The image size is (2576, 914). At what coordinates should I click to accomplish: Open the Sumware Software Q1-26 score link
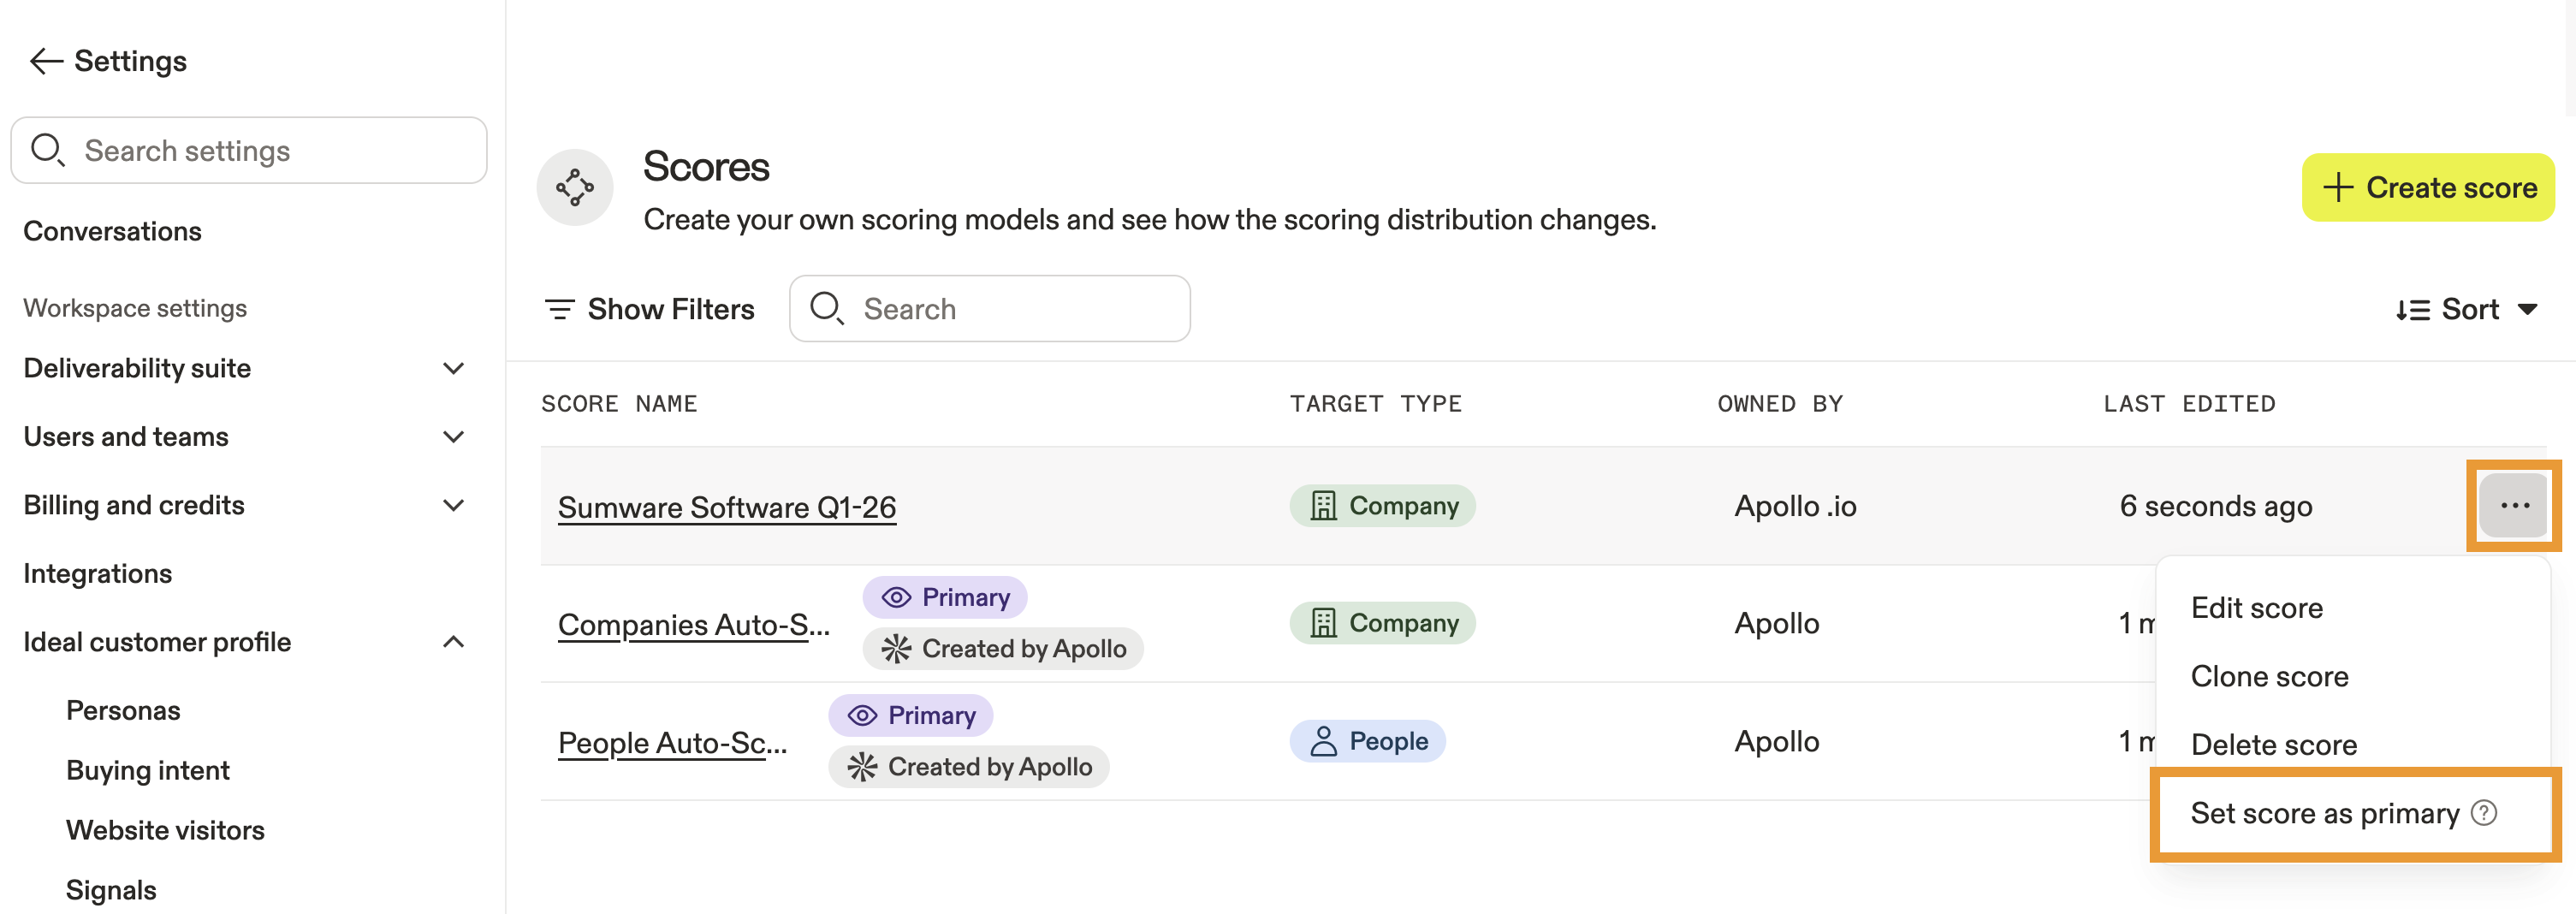pos(727,507)
